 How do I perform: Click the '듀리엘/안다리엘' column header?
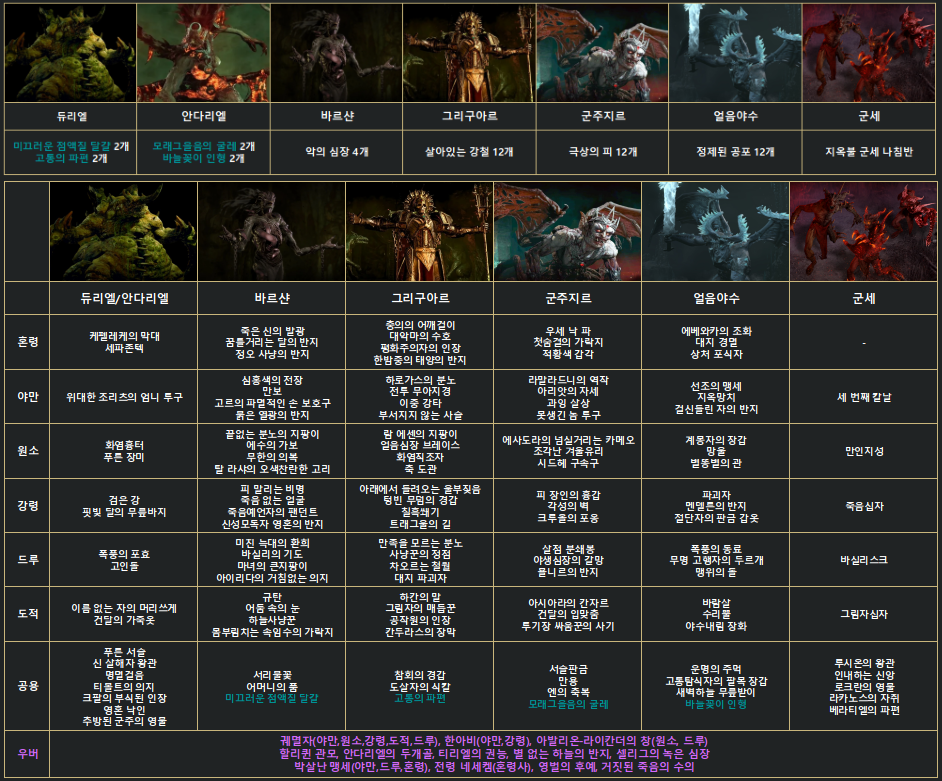pos(124,298)
